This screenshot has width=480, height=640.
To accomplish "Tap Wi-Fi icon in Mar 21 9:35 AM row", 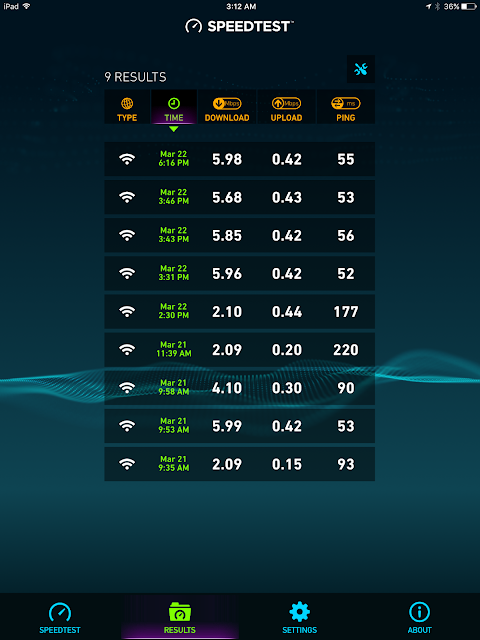I will [x=127, y=464].
